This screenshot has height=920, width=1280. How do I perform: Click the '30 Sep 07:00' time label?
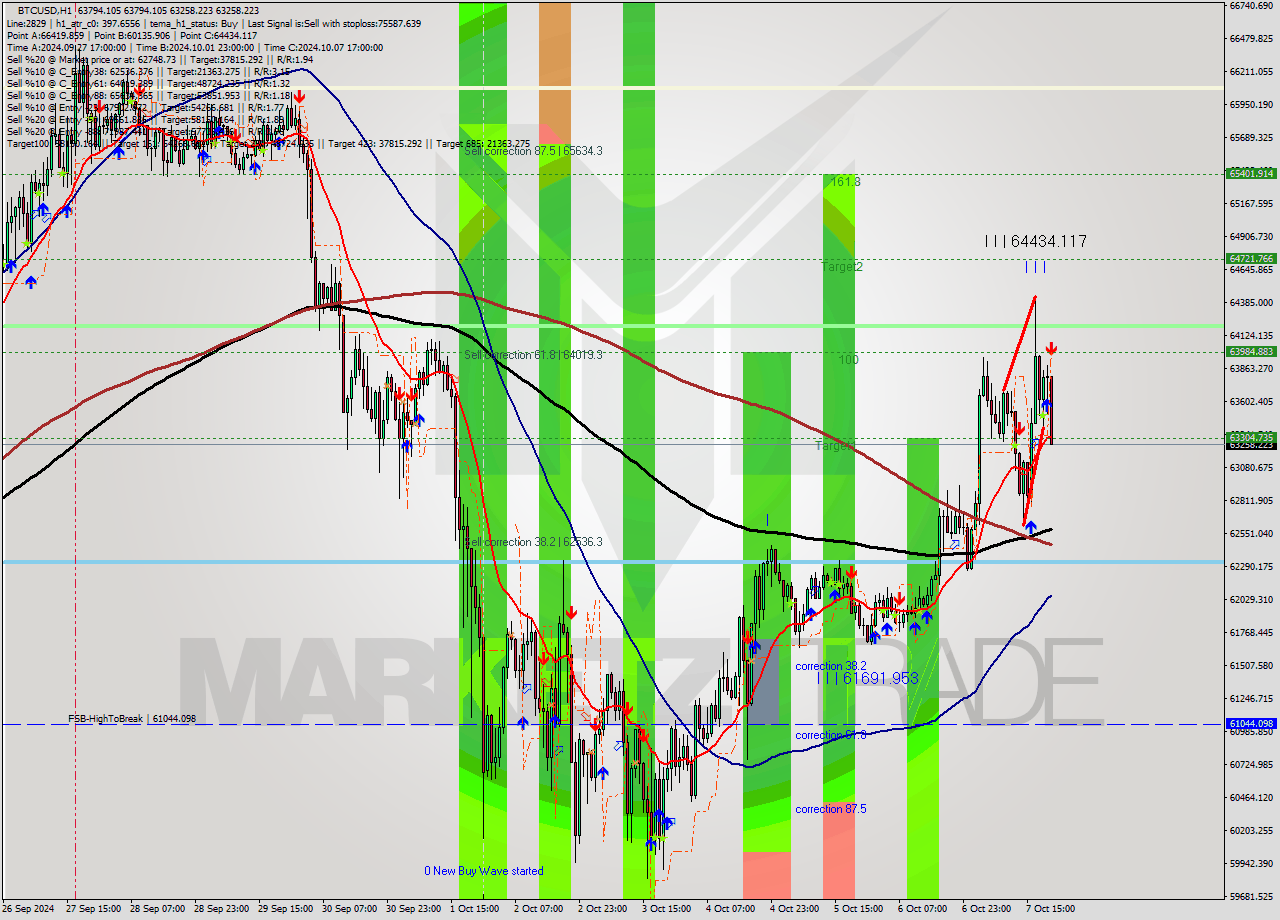pos(351,909)
